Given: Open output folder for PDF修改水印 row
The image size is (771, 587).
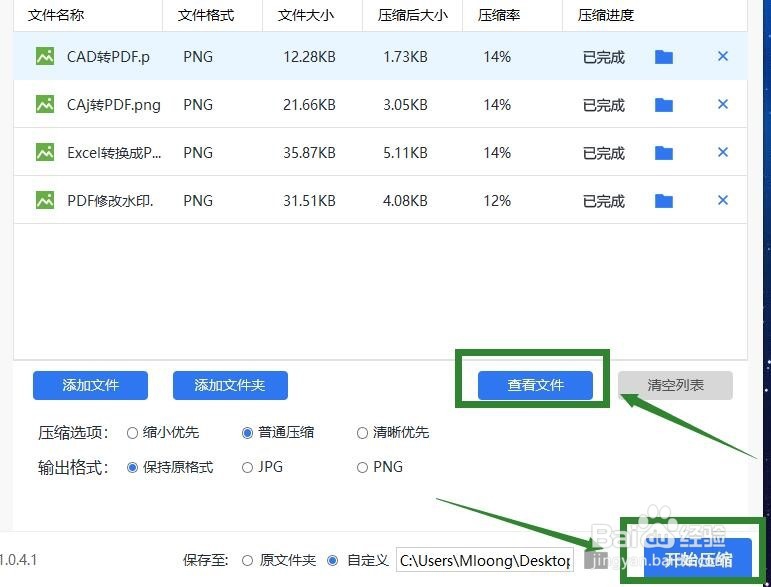Looking at the screenshot, I should click(x=664, y=201).
